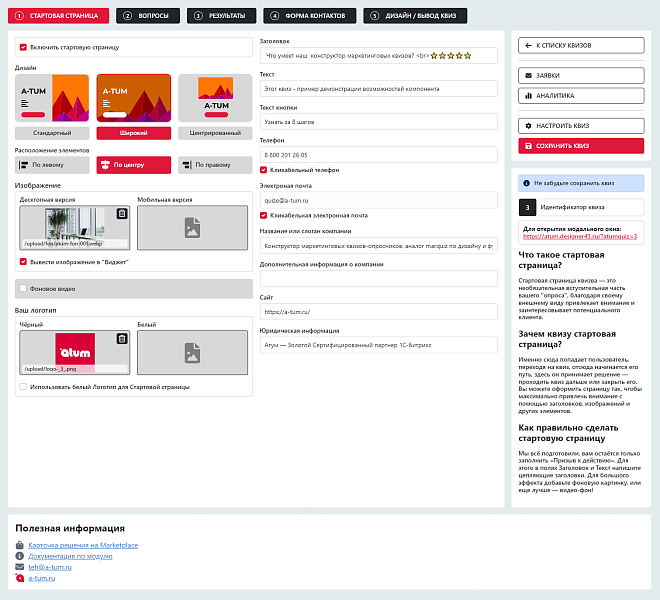Save the quiz with Сохранить квиз
This screenshot has width=660, height=600.
point(581,146)
